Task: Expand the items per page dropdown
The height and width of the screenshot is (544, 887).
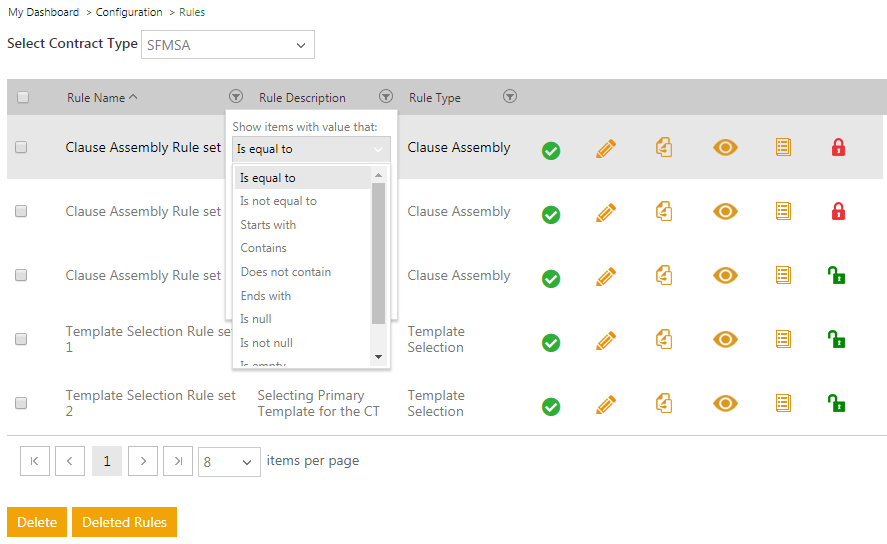Action: [x=229, y=462]
